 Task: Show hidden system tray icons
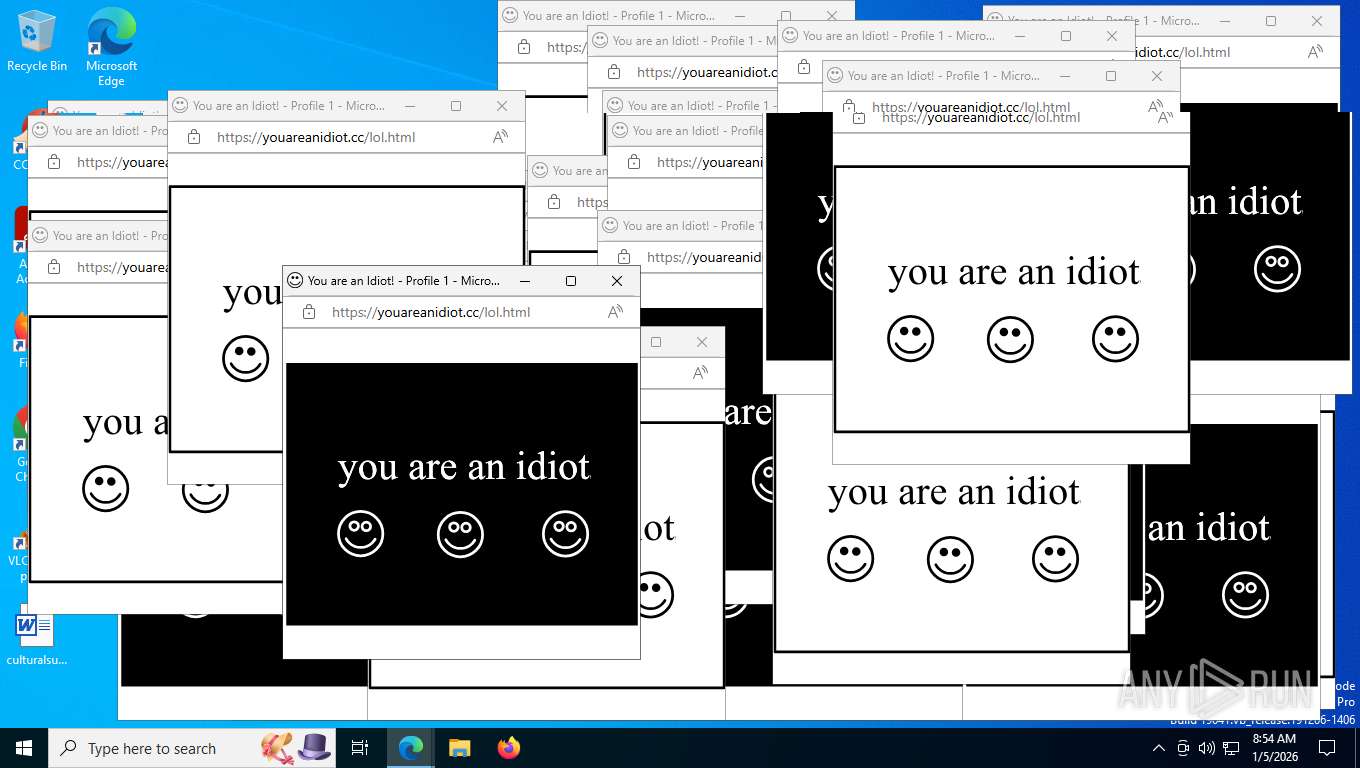(1159, 748)
